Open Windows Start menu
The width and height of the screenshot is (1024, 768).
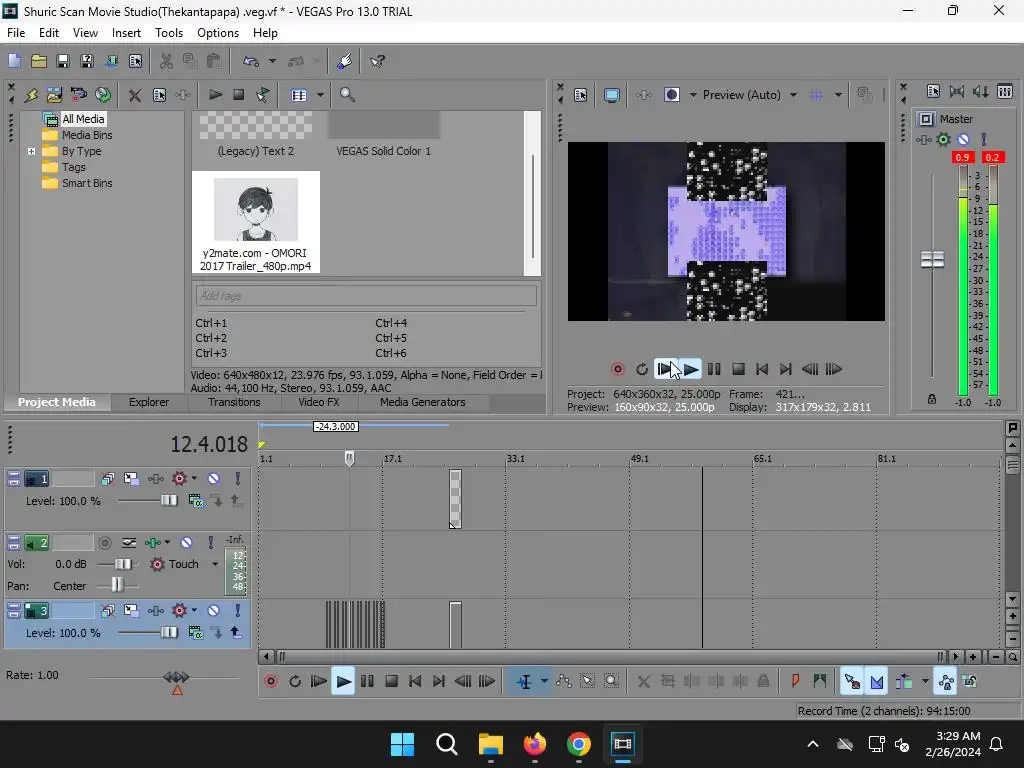[402, 744]
